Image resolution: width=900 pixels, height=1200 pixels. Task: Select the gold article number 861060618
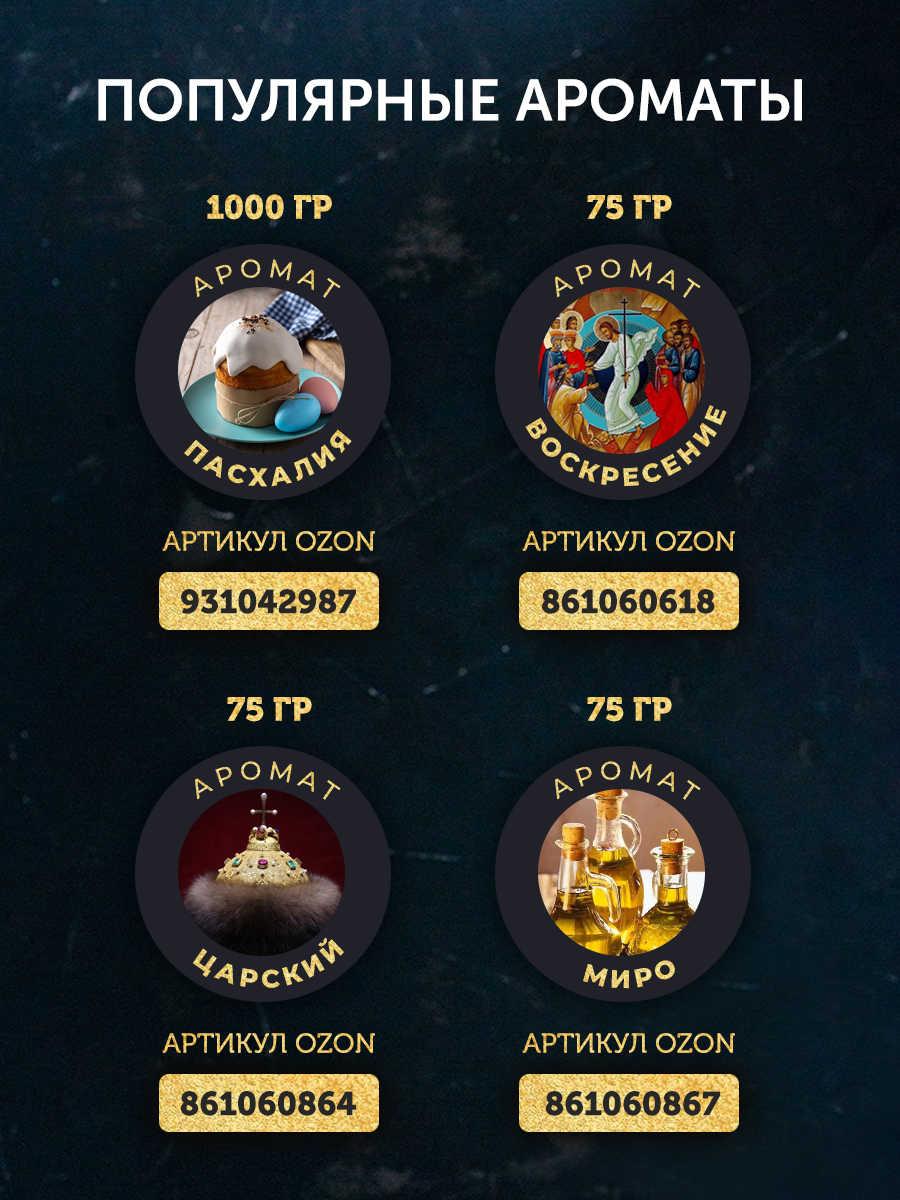[629, 601]
